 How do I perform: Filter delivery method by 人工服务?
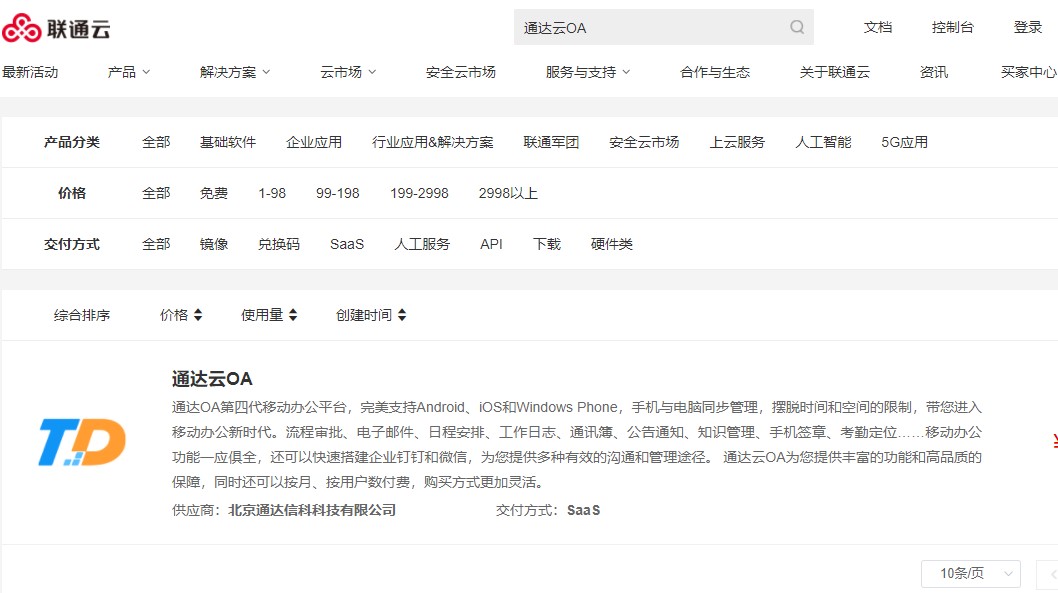click(x=422, y=244)
